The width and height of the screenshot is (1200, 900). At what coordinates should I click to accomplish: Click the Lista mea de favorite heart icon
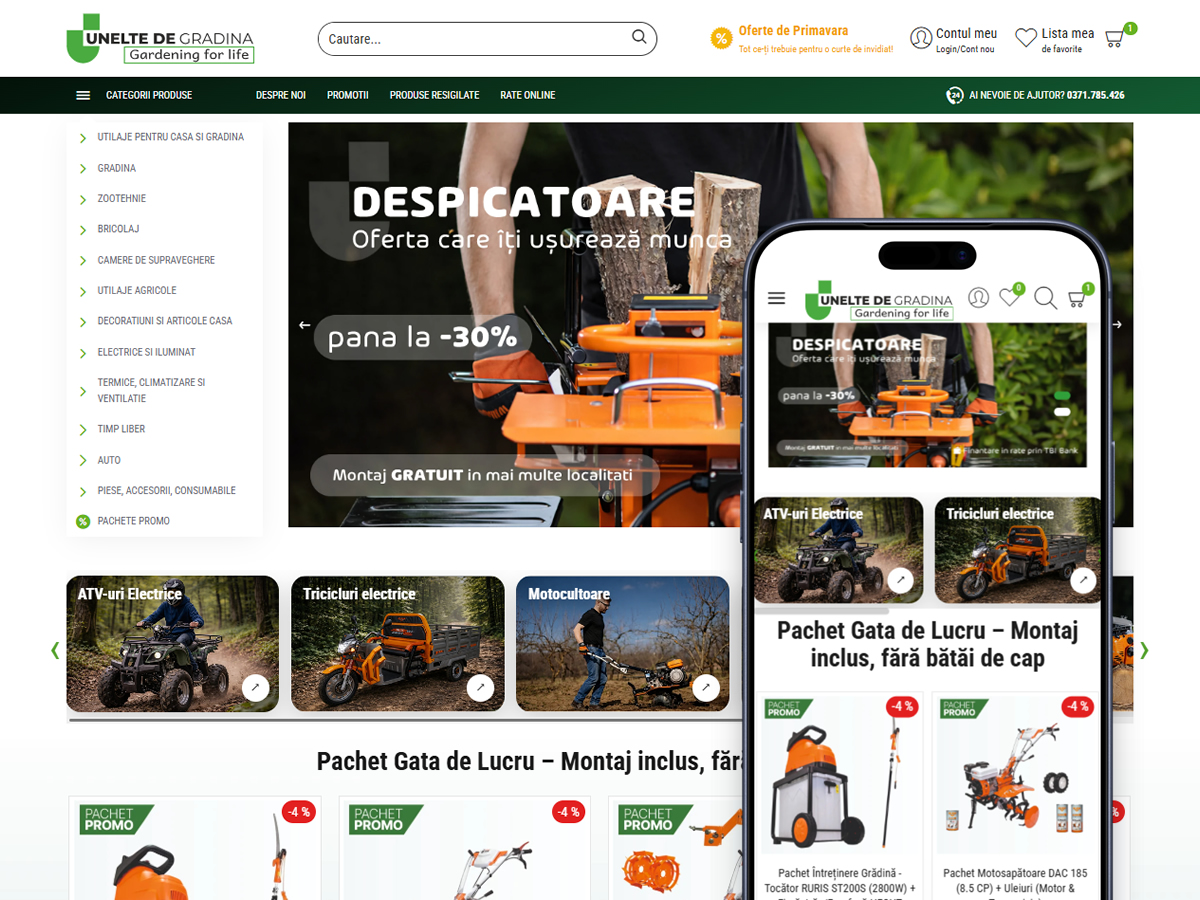point(1026,38)
